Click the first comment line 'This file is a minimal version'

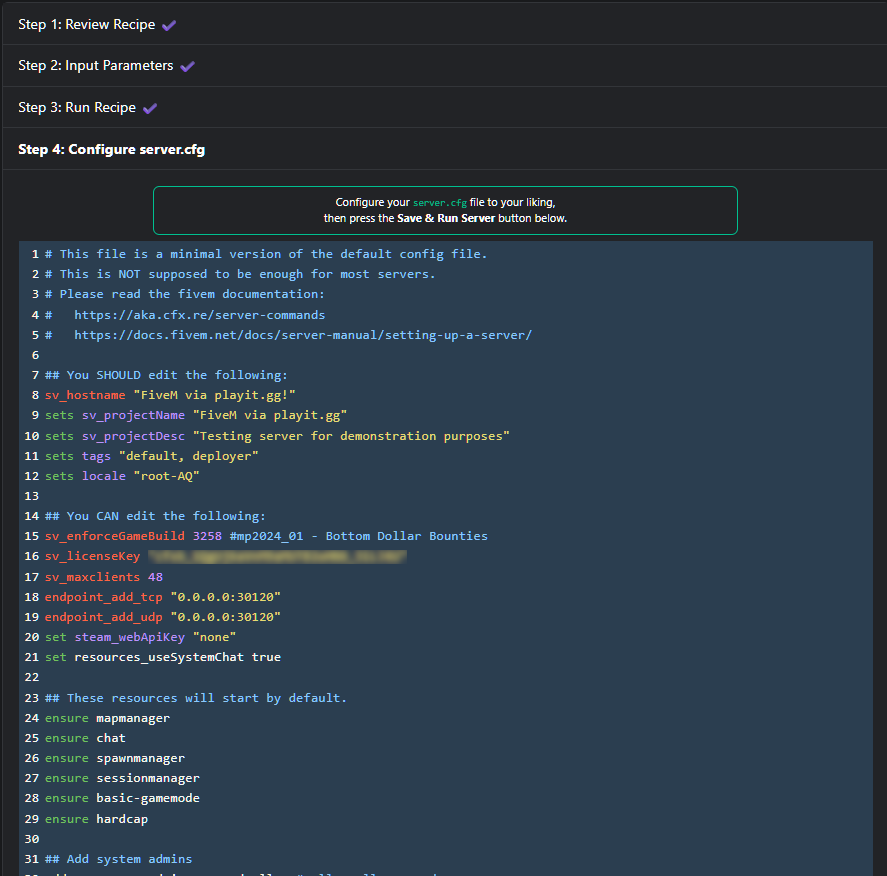coord(266,254)
